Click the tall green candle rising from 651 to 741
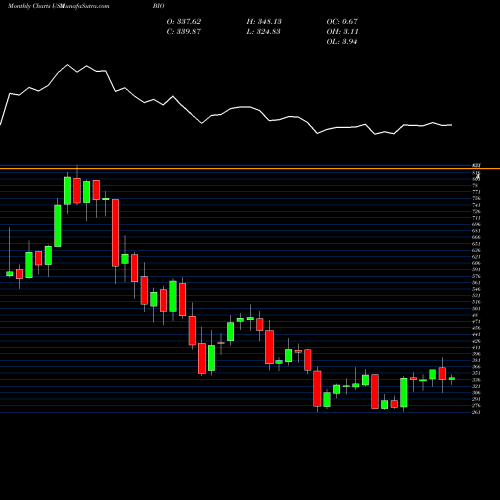The height and width of the screenshot is (500, 500). [58, 226]
